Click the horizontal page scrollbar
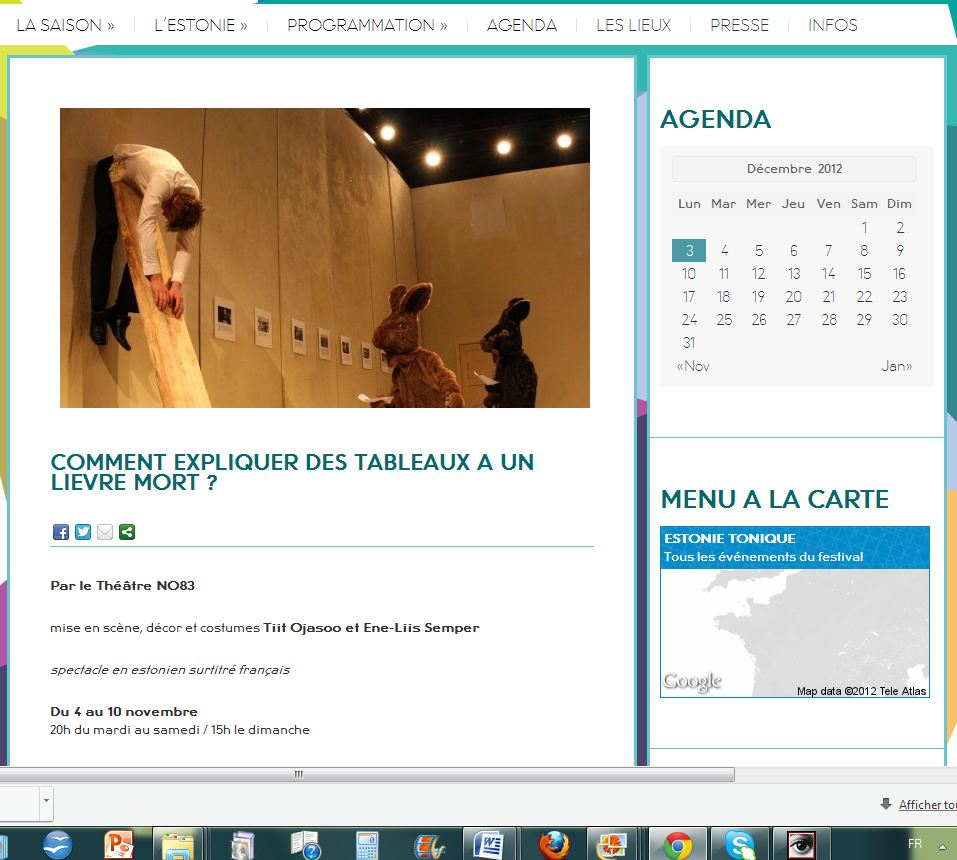Viewport: 957px width, 860px height. pos(366,774)
